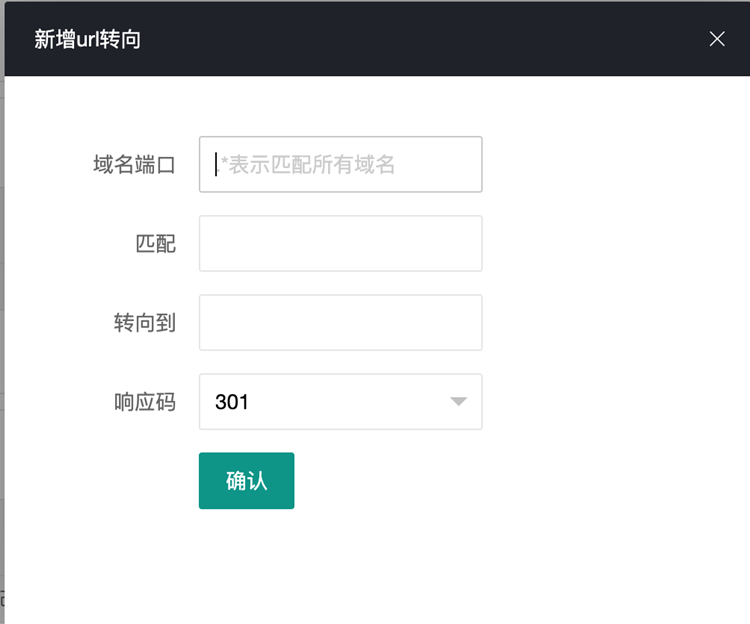750x624 pixels.
Task: Click the 转向到 input box
Action: pos(340,322)
